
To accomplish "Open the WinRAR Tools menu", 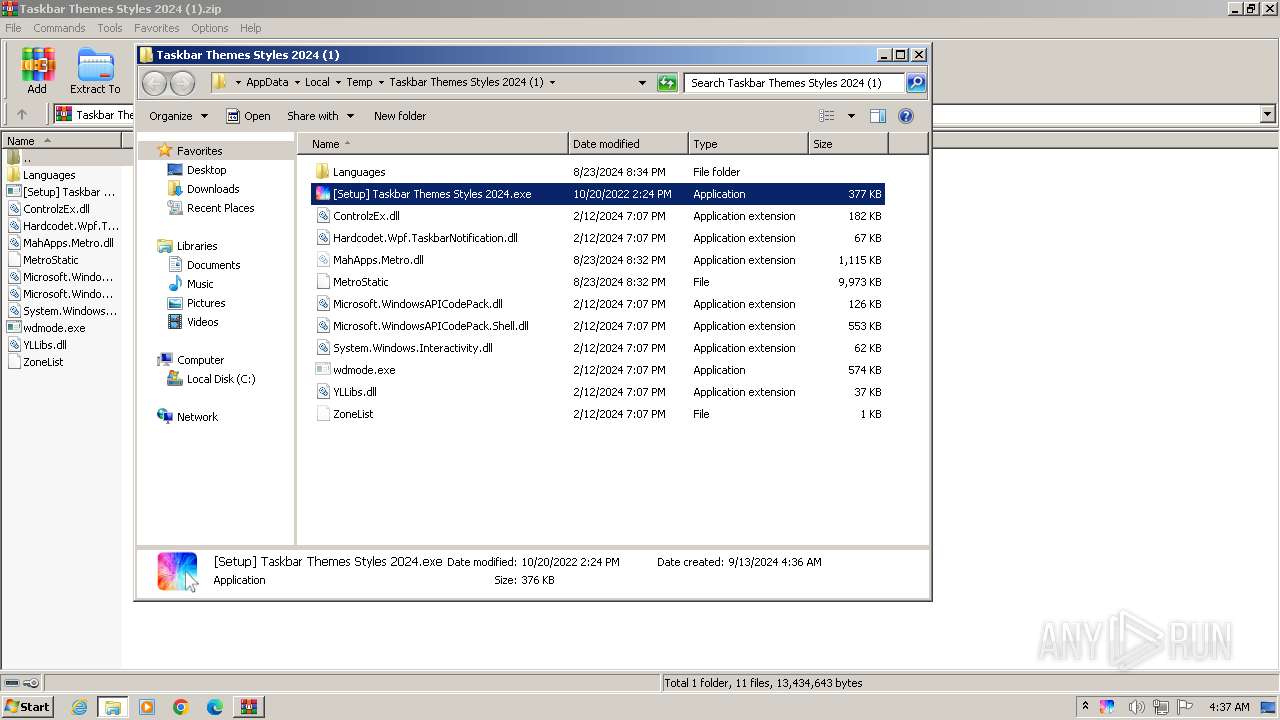I will pos(110,28).
